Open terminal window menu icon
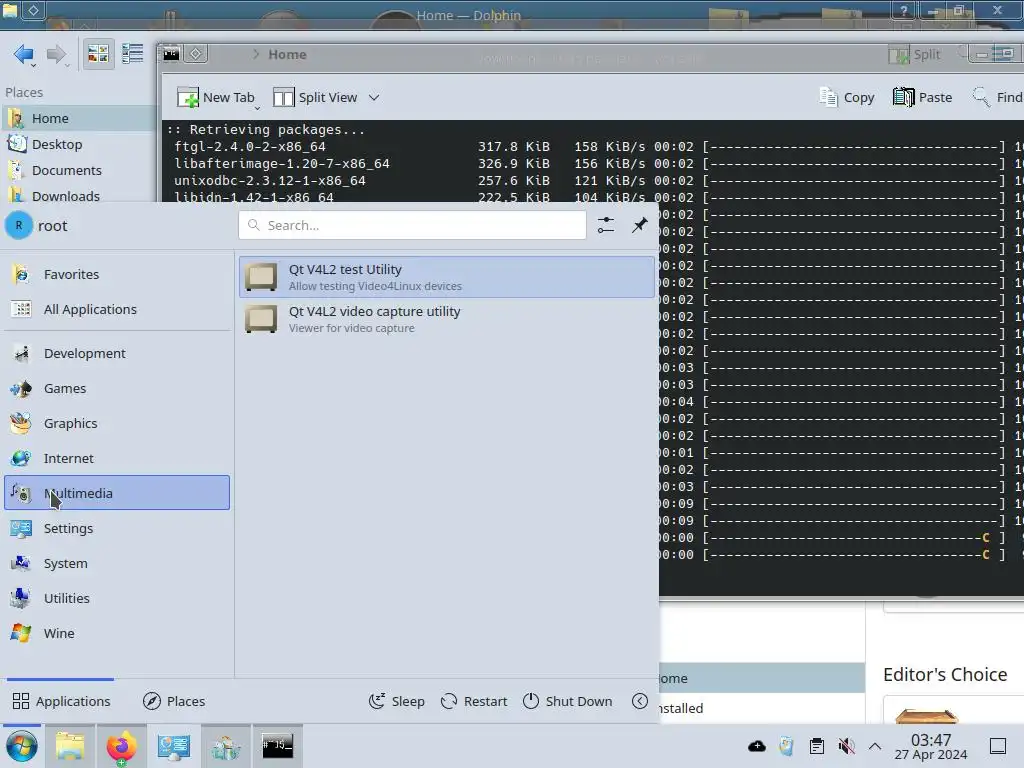The width and height of the screenshot is (1024, 768). pos(171,54)
